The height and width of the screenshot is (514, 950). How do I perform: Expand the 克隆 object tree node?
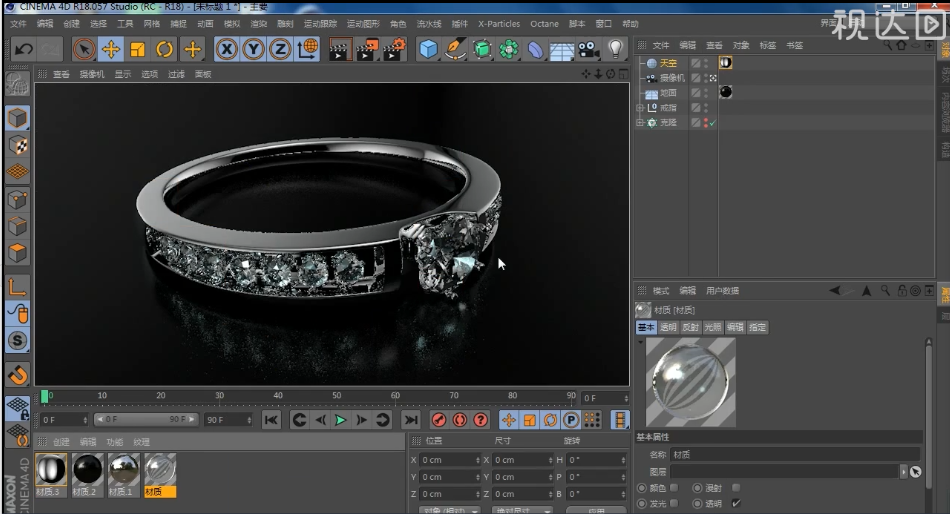(640, 122)
